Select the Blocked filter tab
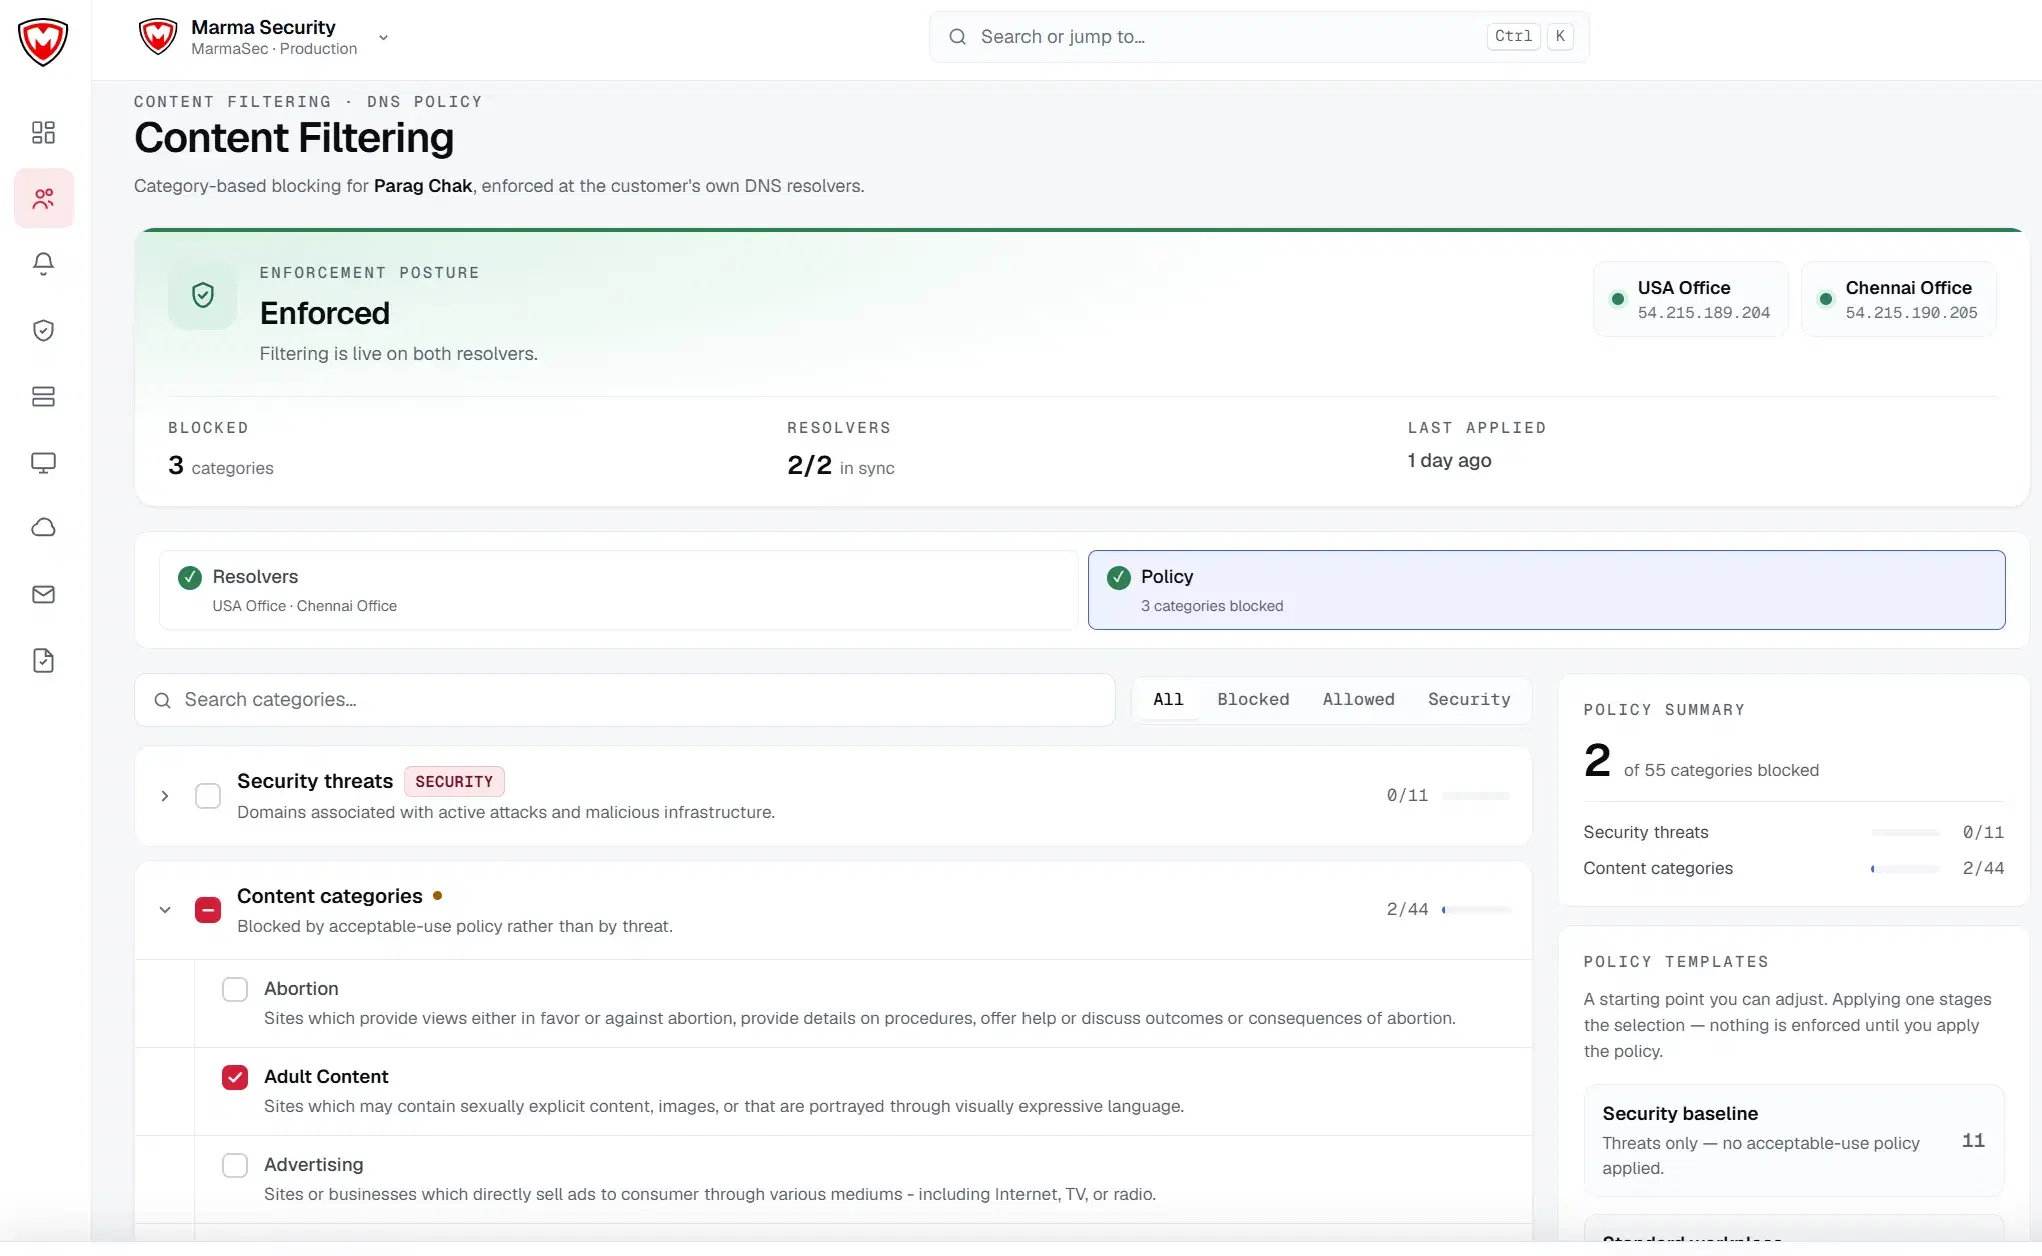This screenshot has height=1256, width=2042. (x=1253, y=699)
